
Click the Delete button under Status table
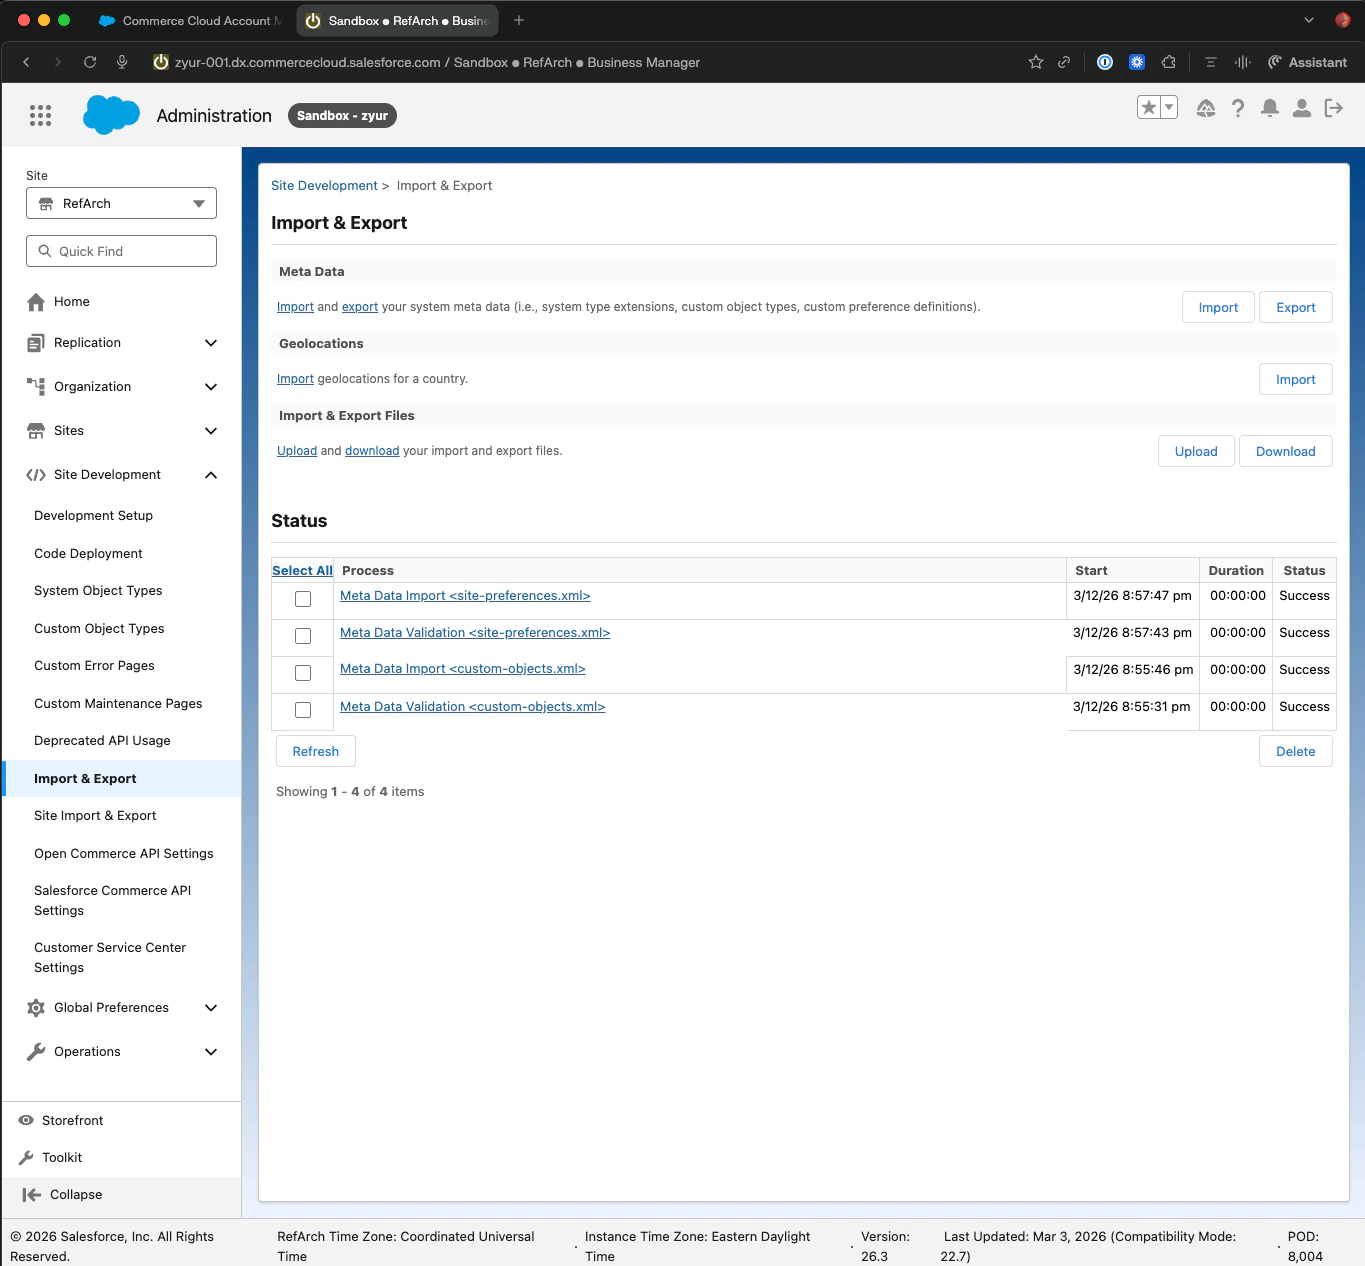[x=1296, y=751]
